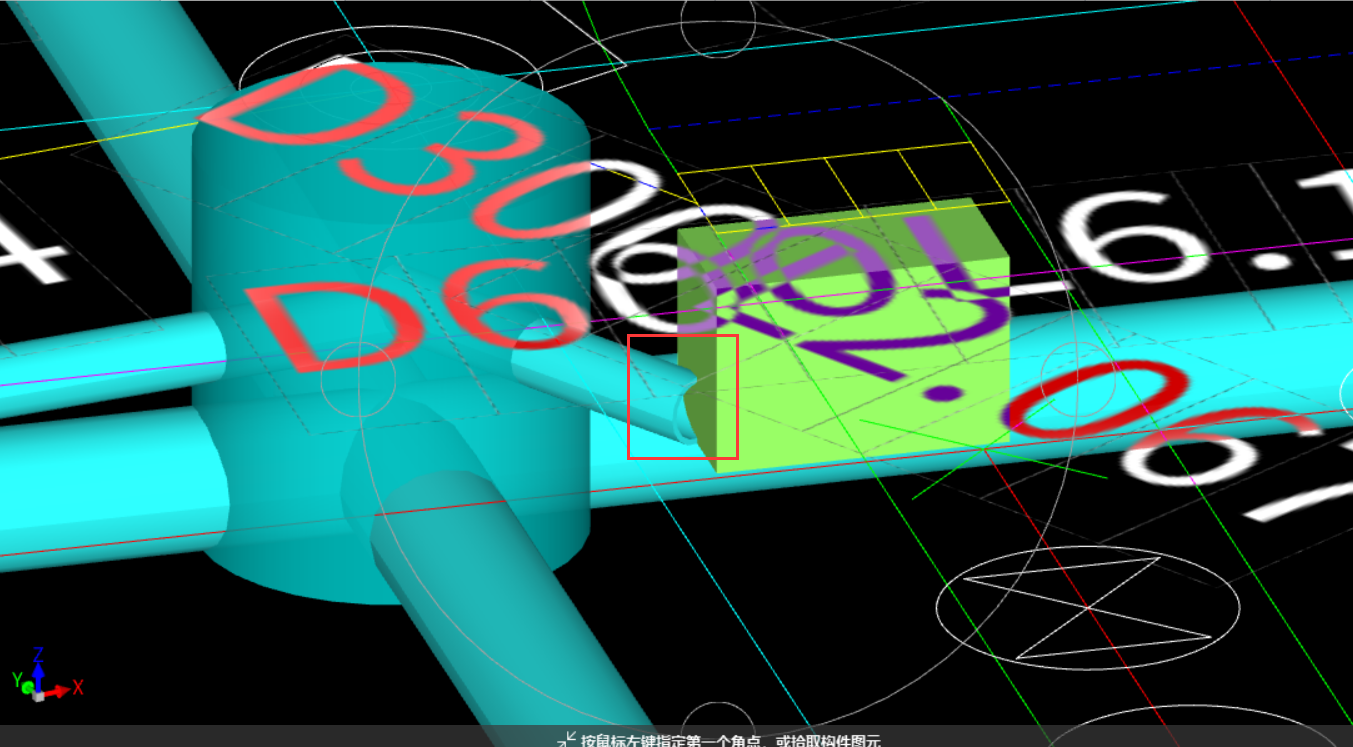Select the circle with crossed triangles symbol
1353x747 pixels.
1087,606
